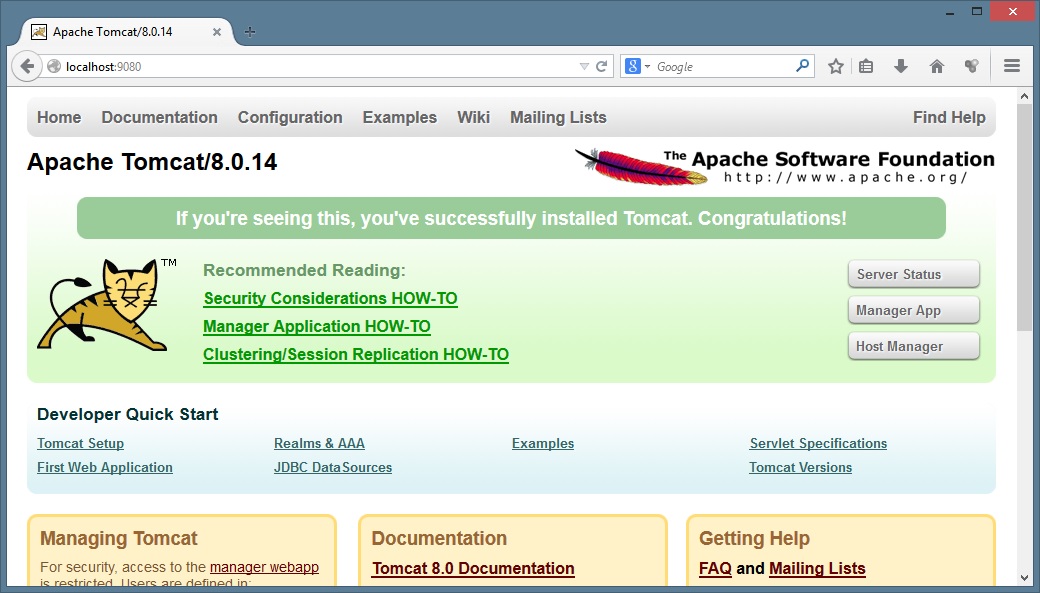Screen dimensions: 1040x593
Task: Go to the browser home page icon
Action: coord(937,67)
